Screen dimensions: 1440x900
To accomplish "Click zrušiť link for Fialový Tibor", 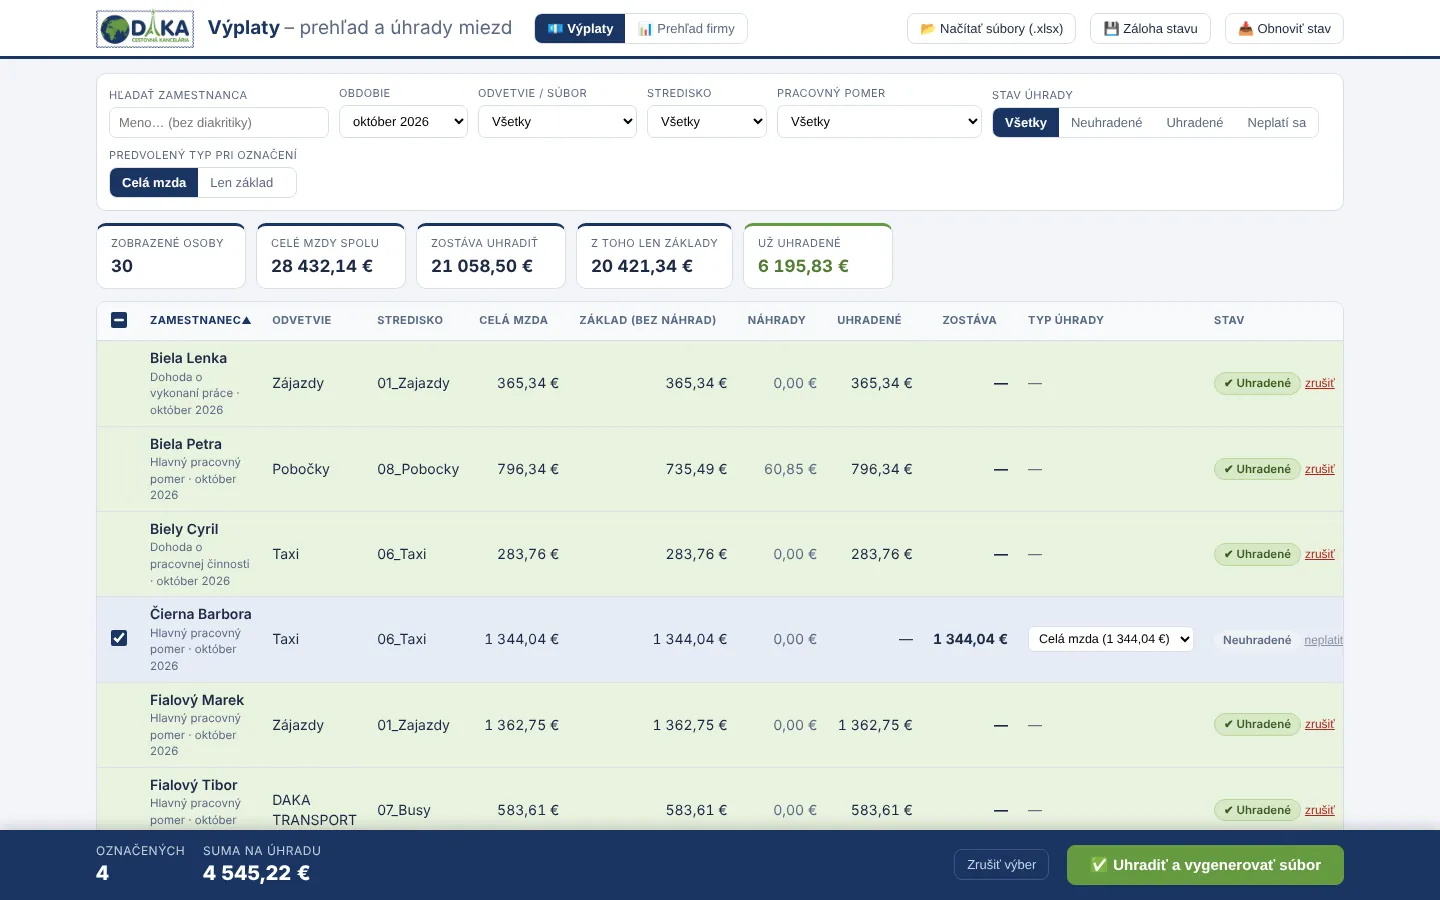I will [x=1320, y=810].
